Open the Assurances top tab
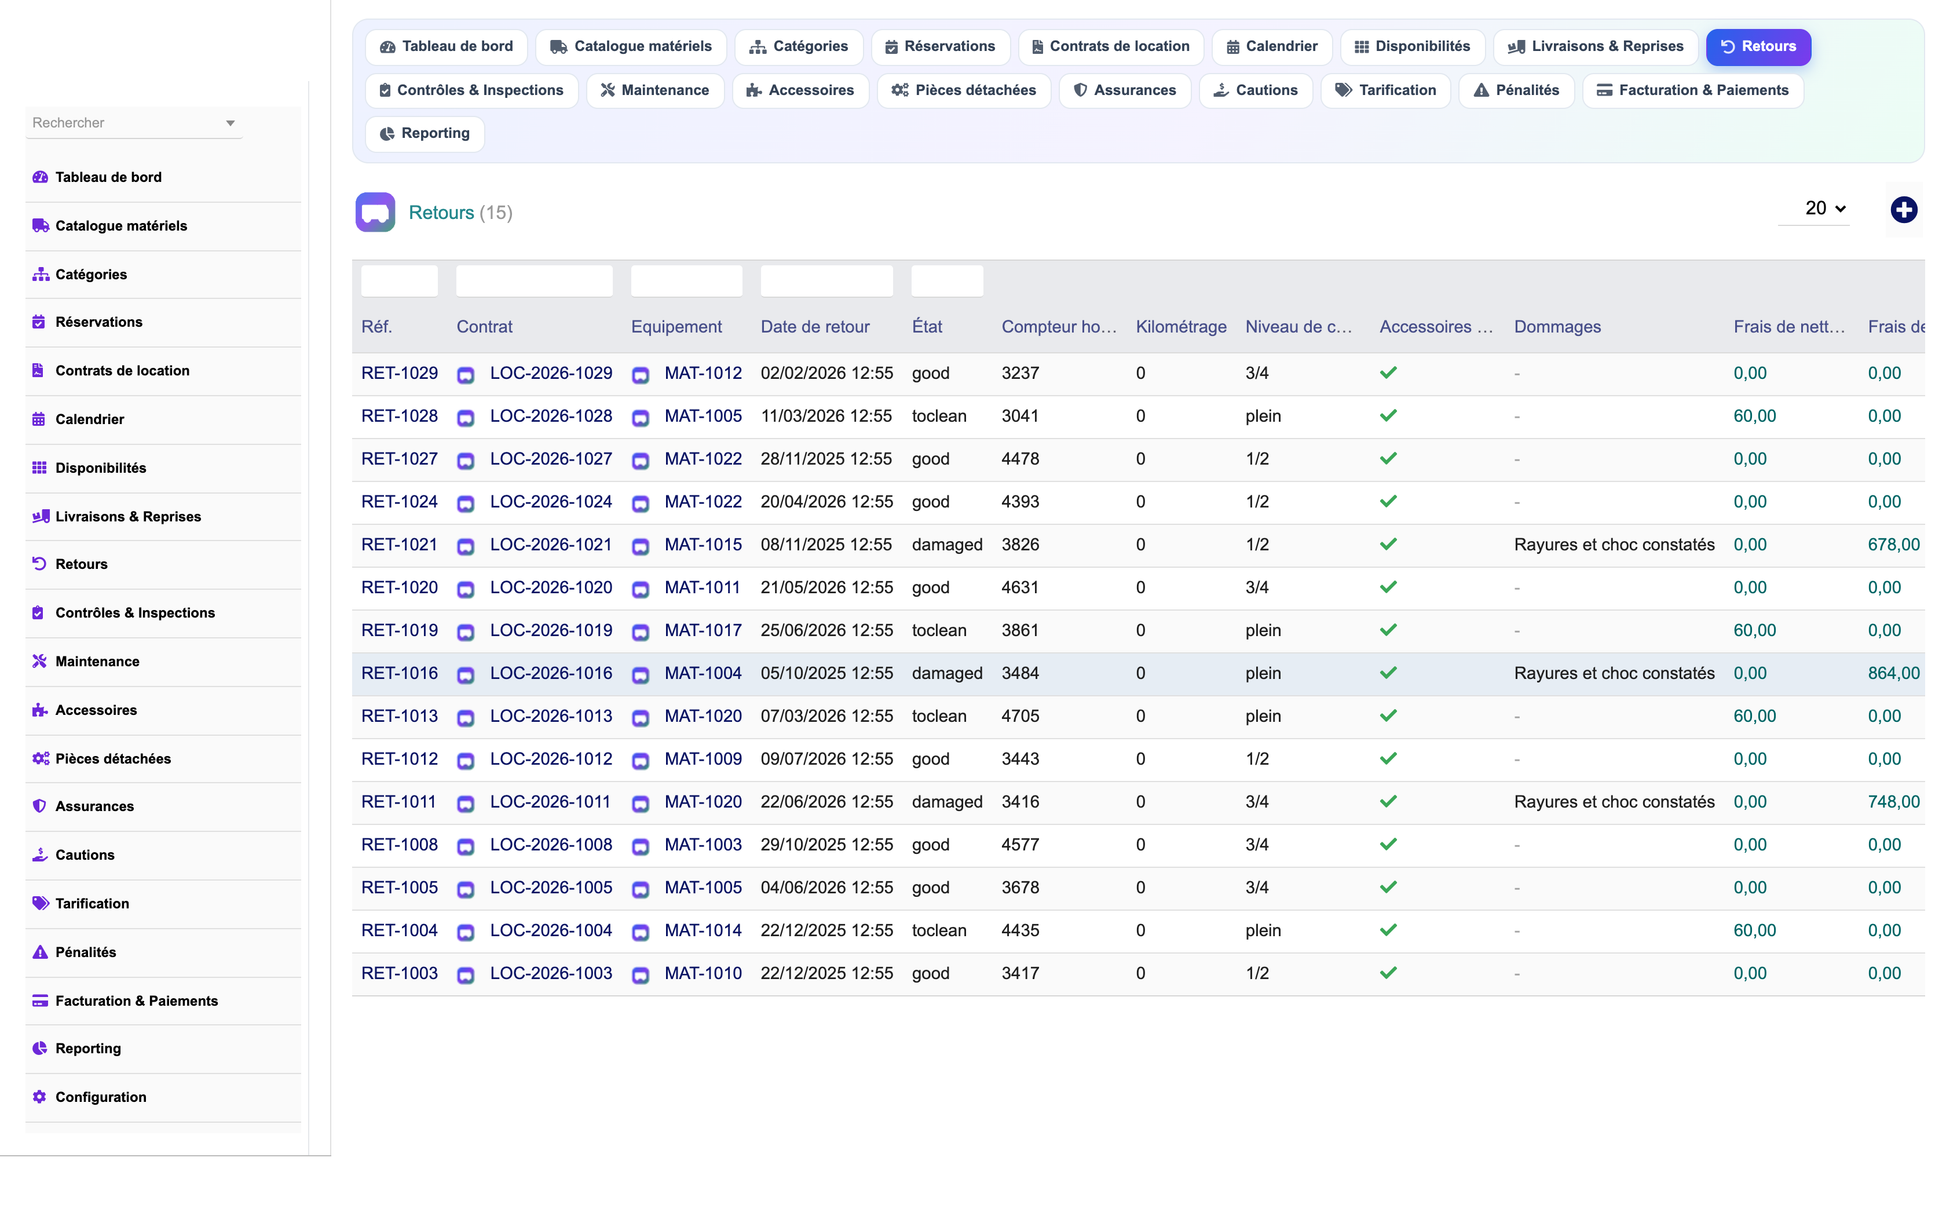This screenshot has width=1946, height=1205. (1125, 90)
